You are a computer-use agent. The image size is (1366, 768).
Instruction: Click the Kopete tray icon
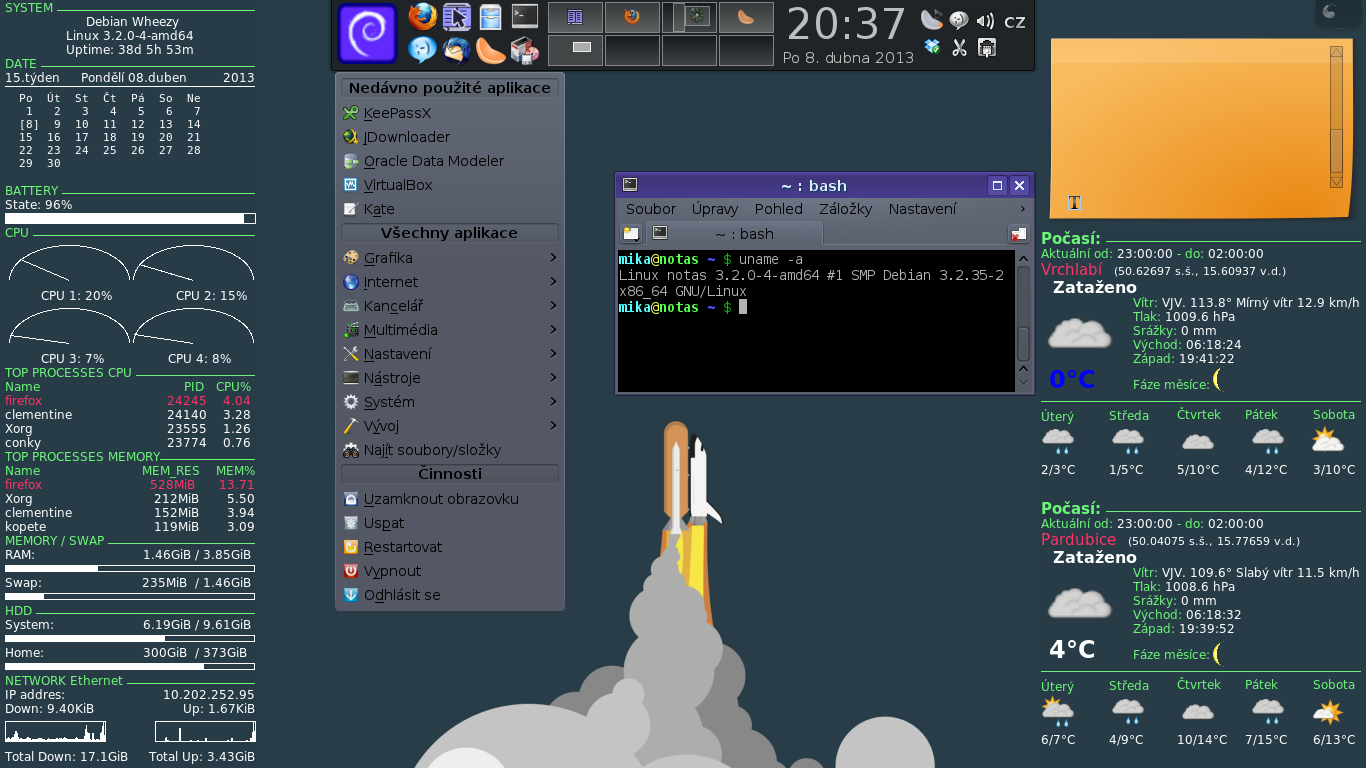point(959,20)
